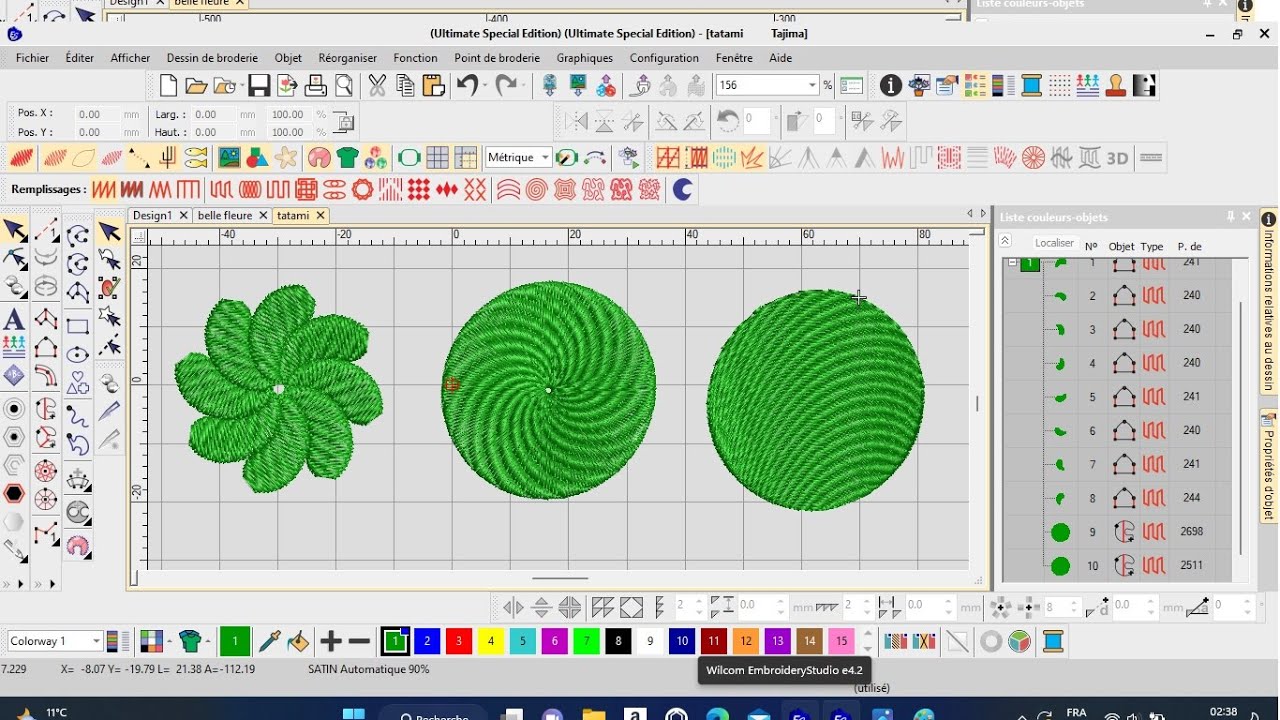Click the paint bucket color icon
Viewport: 1280px width, 720px height.
coord(297,641)
